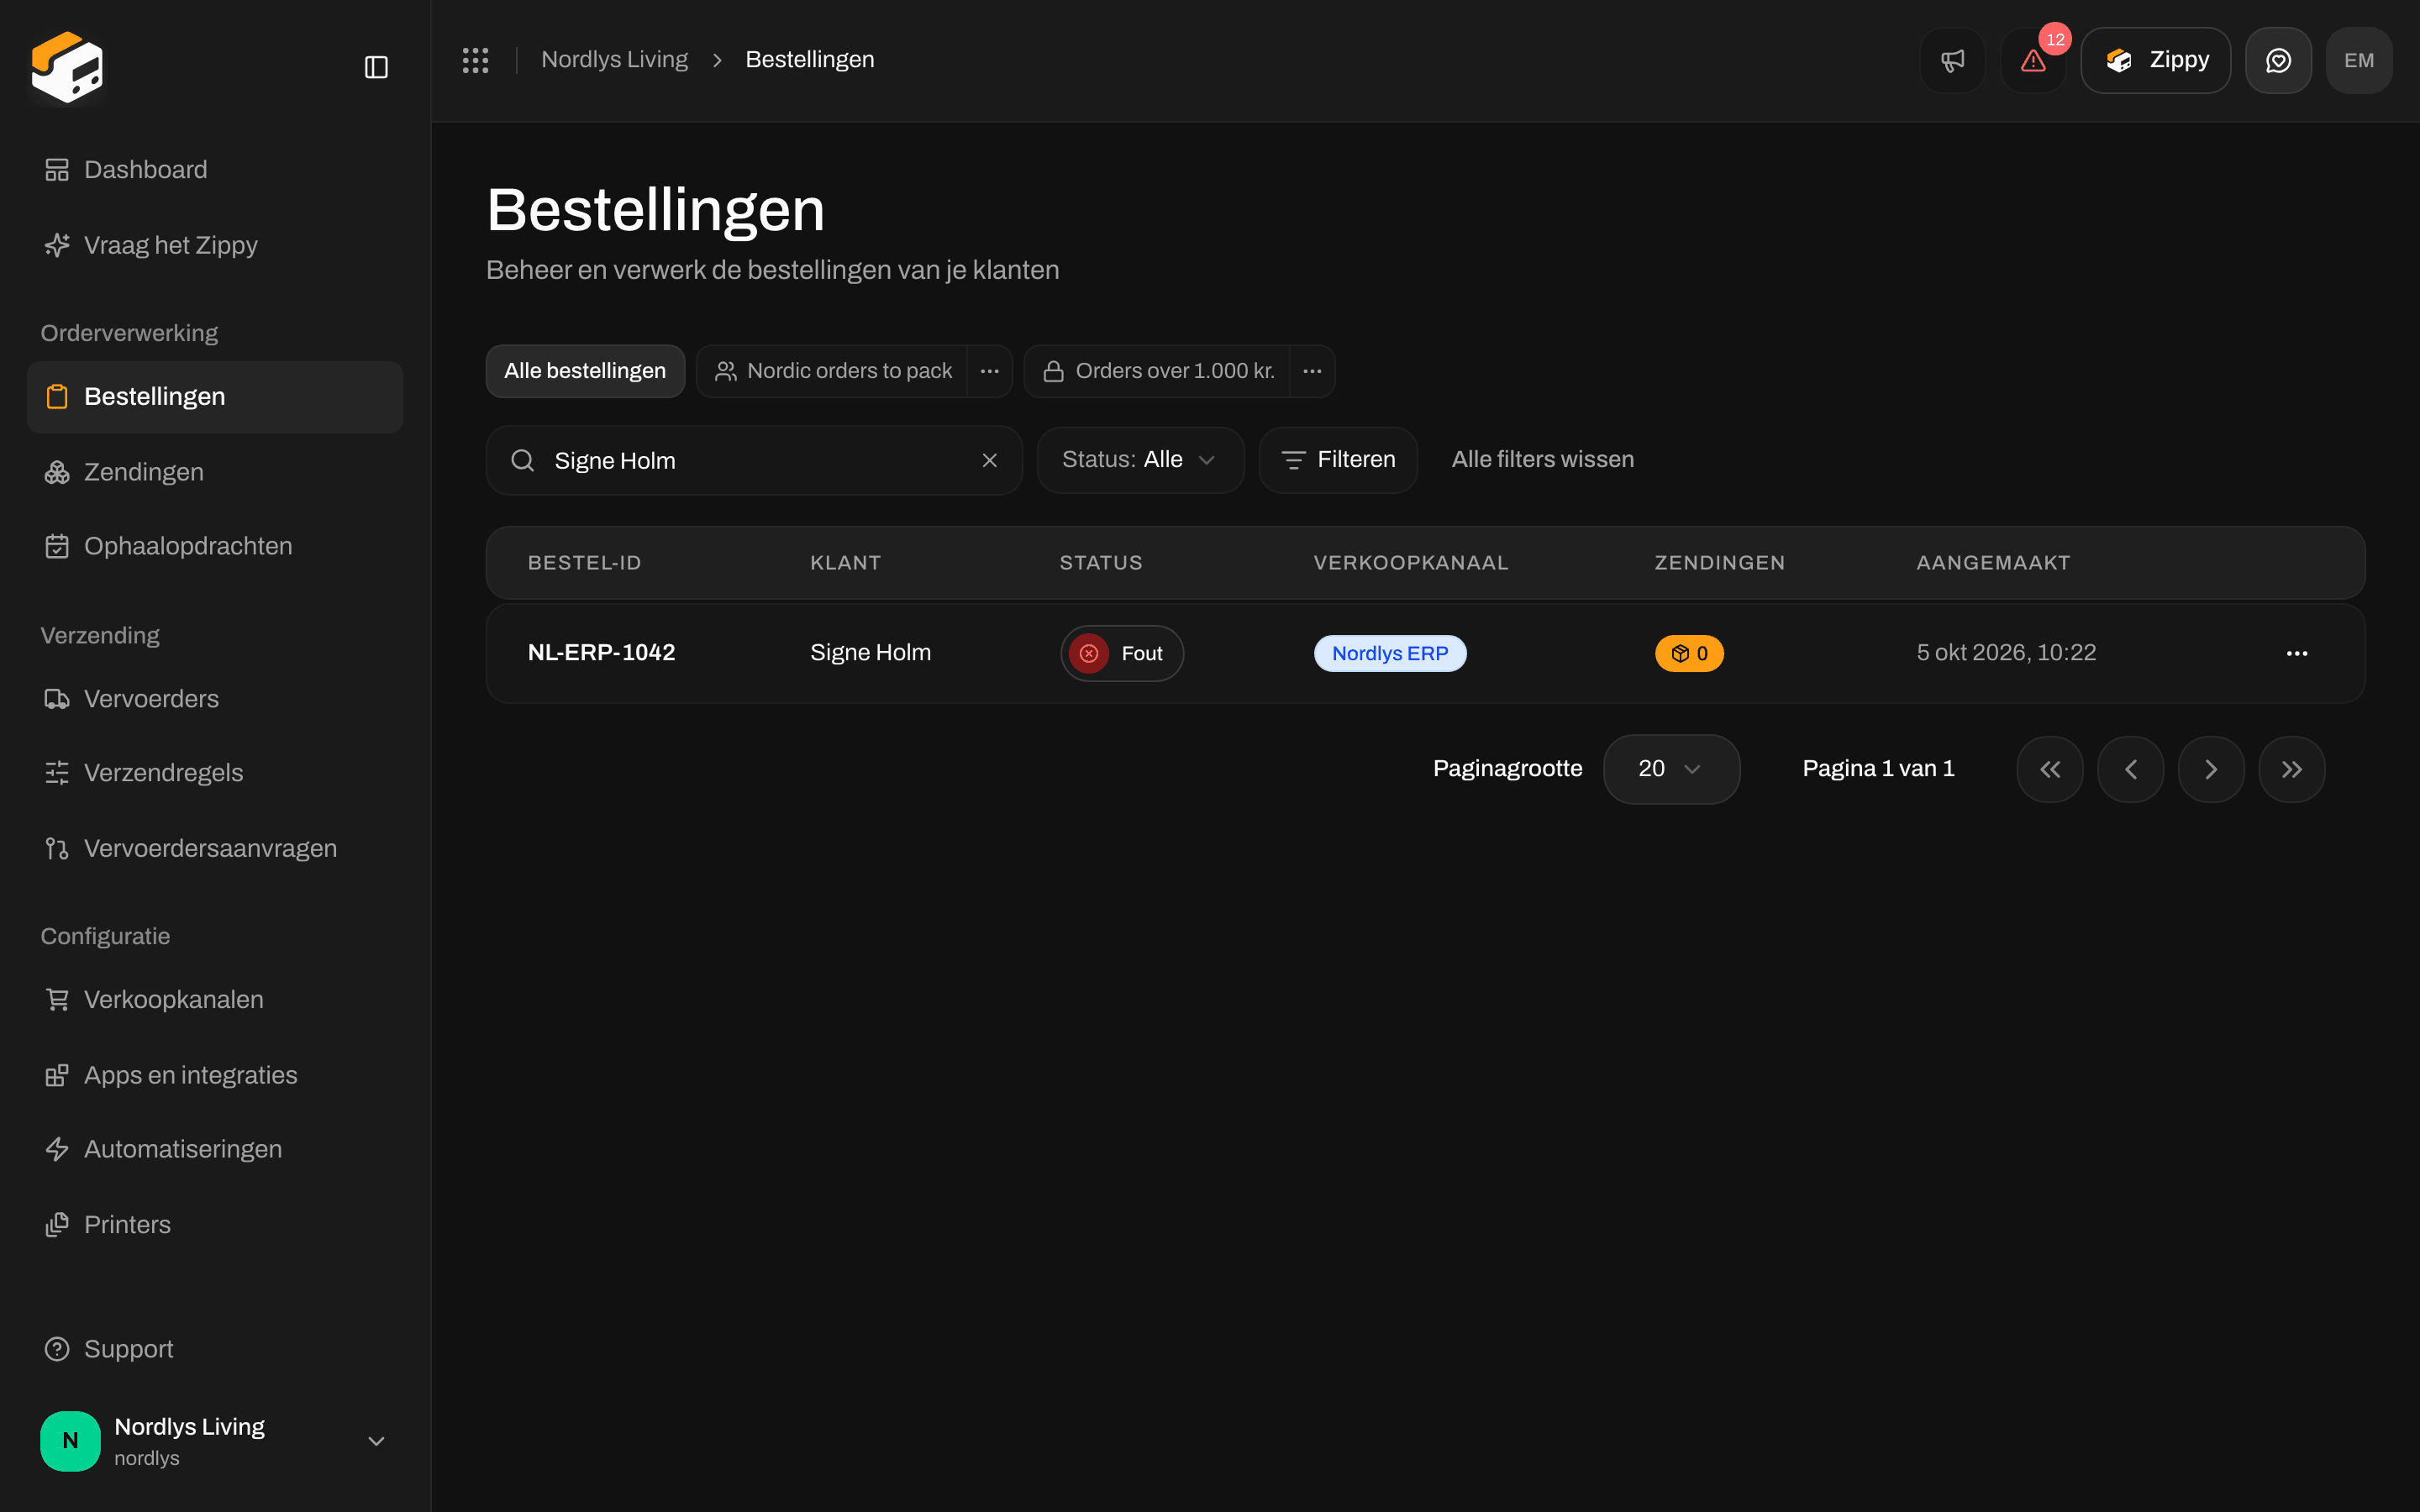Open Printers in the sidebar

(214, 1225)
